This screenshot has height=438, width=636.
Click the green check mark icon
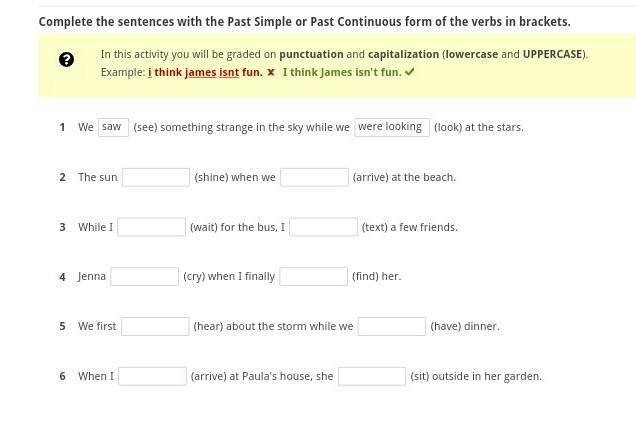coord(410,73)
